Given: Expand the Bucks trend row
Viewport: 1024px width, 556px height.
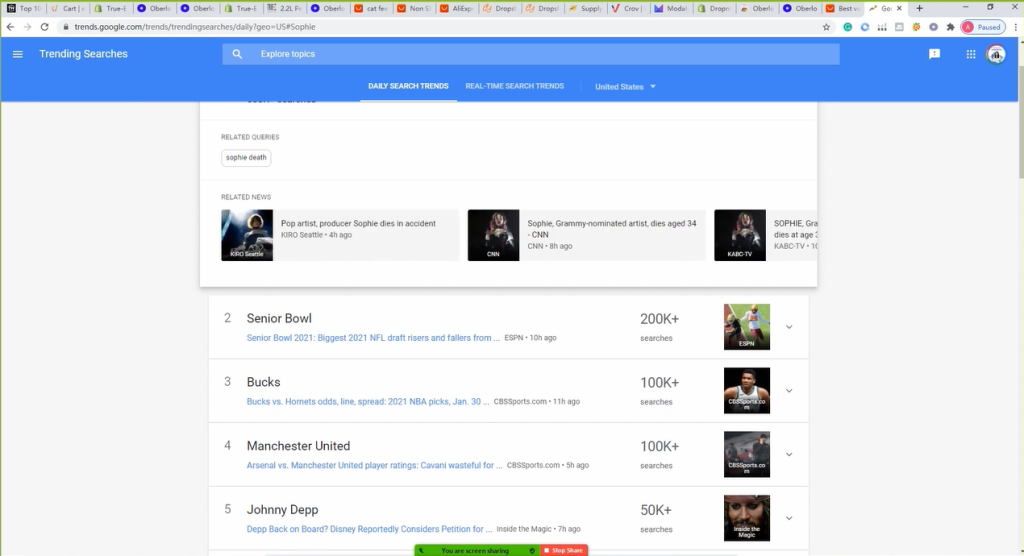Looking at the screenshot, I should pyautogui.click(x=789, y=391).
